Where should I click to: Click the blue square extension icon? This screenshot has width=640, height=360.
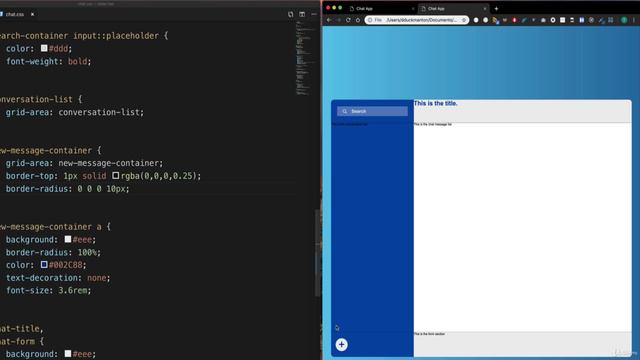[582, 20]
